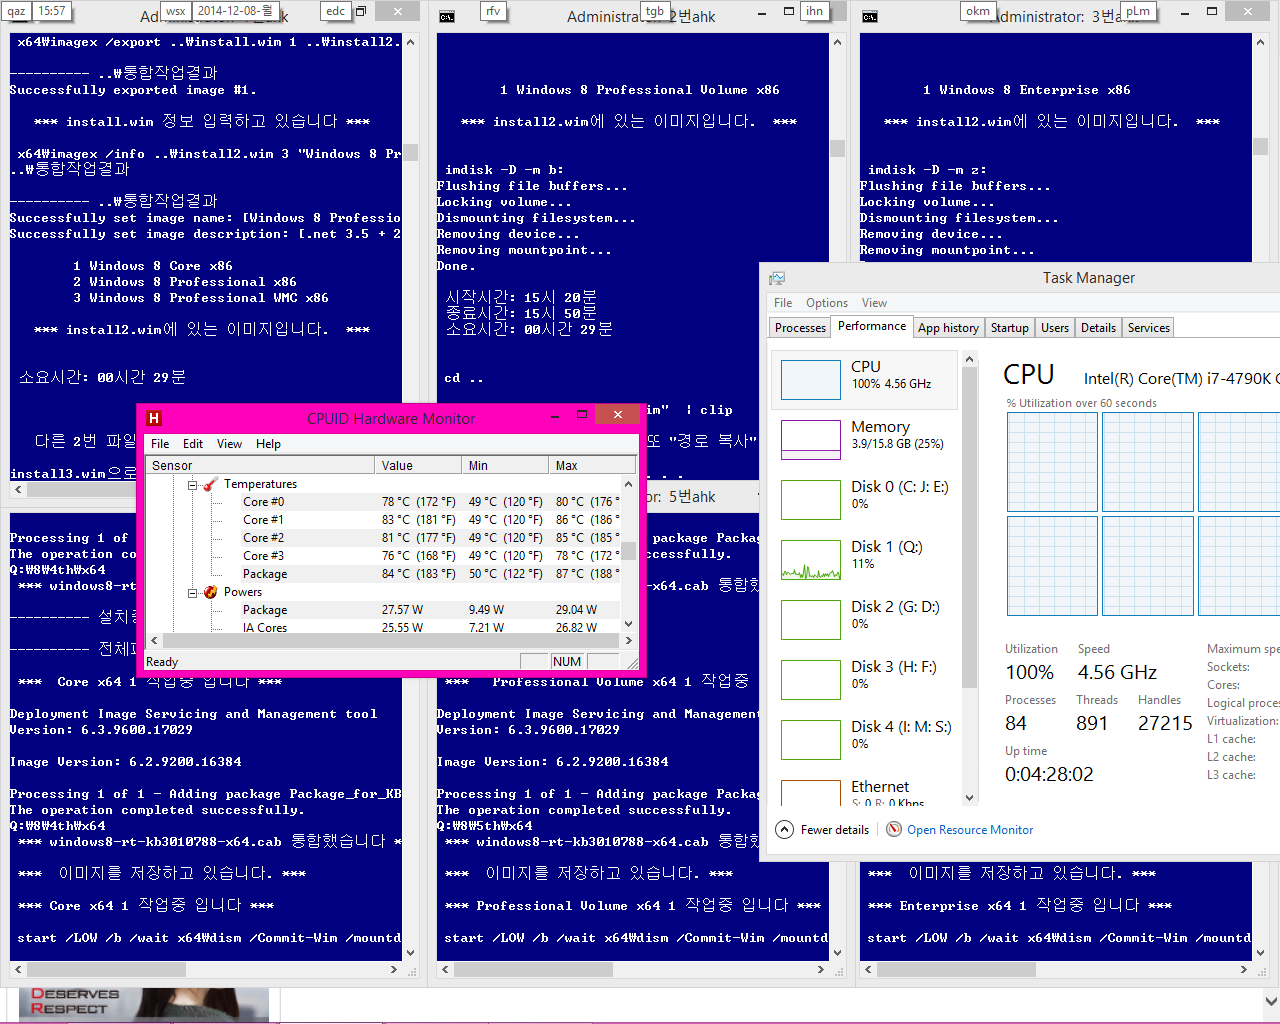Screen dimensions: 1280x1024
Task: Click the Temperatures thermometer icon
Action: tap(211, 484)
